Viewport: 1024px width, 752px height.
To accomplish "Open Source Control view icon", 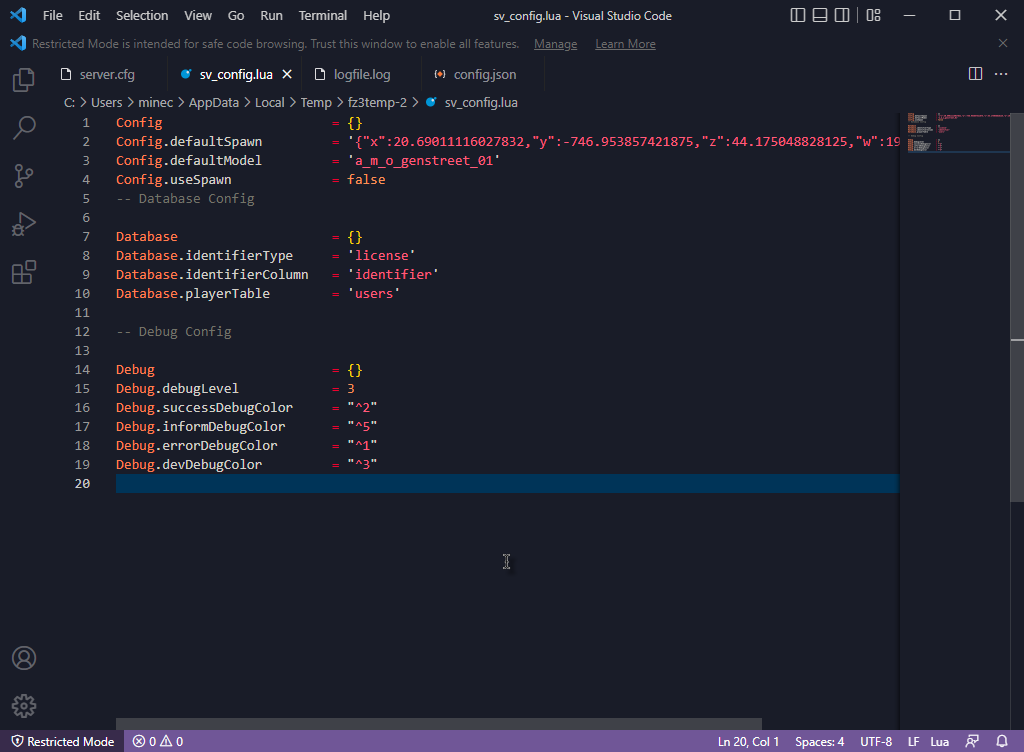I will (24, 176).
